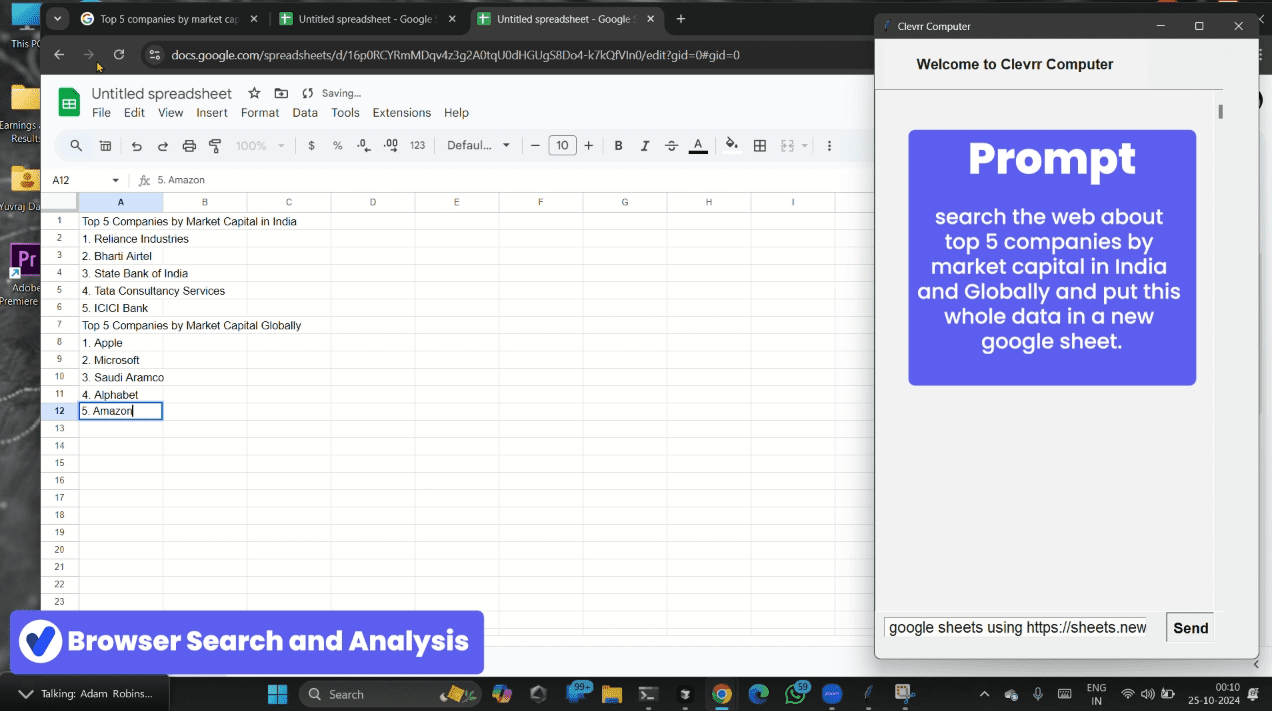Select cell with 3. Saudi Aramco
1272x711 pixels.
point(123,378)
